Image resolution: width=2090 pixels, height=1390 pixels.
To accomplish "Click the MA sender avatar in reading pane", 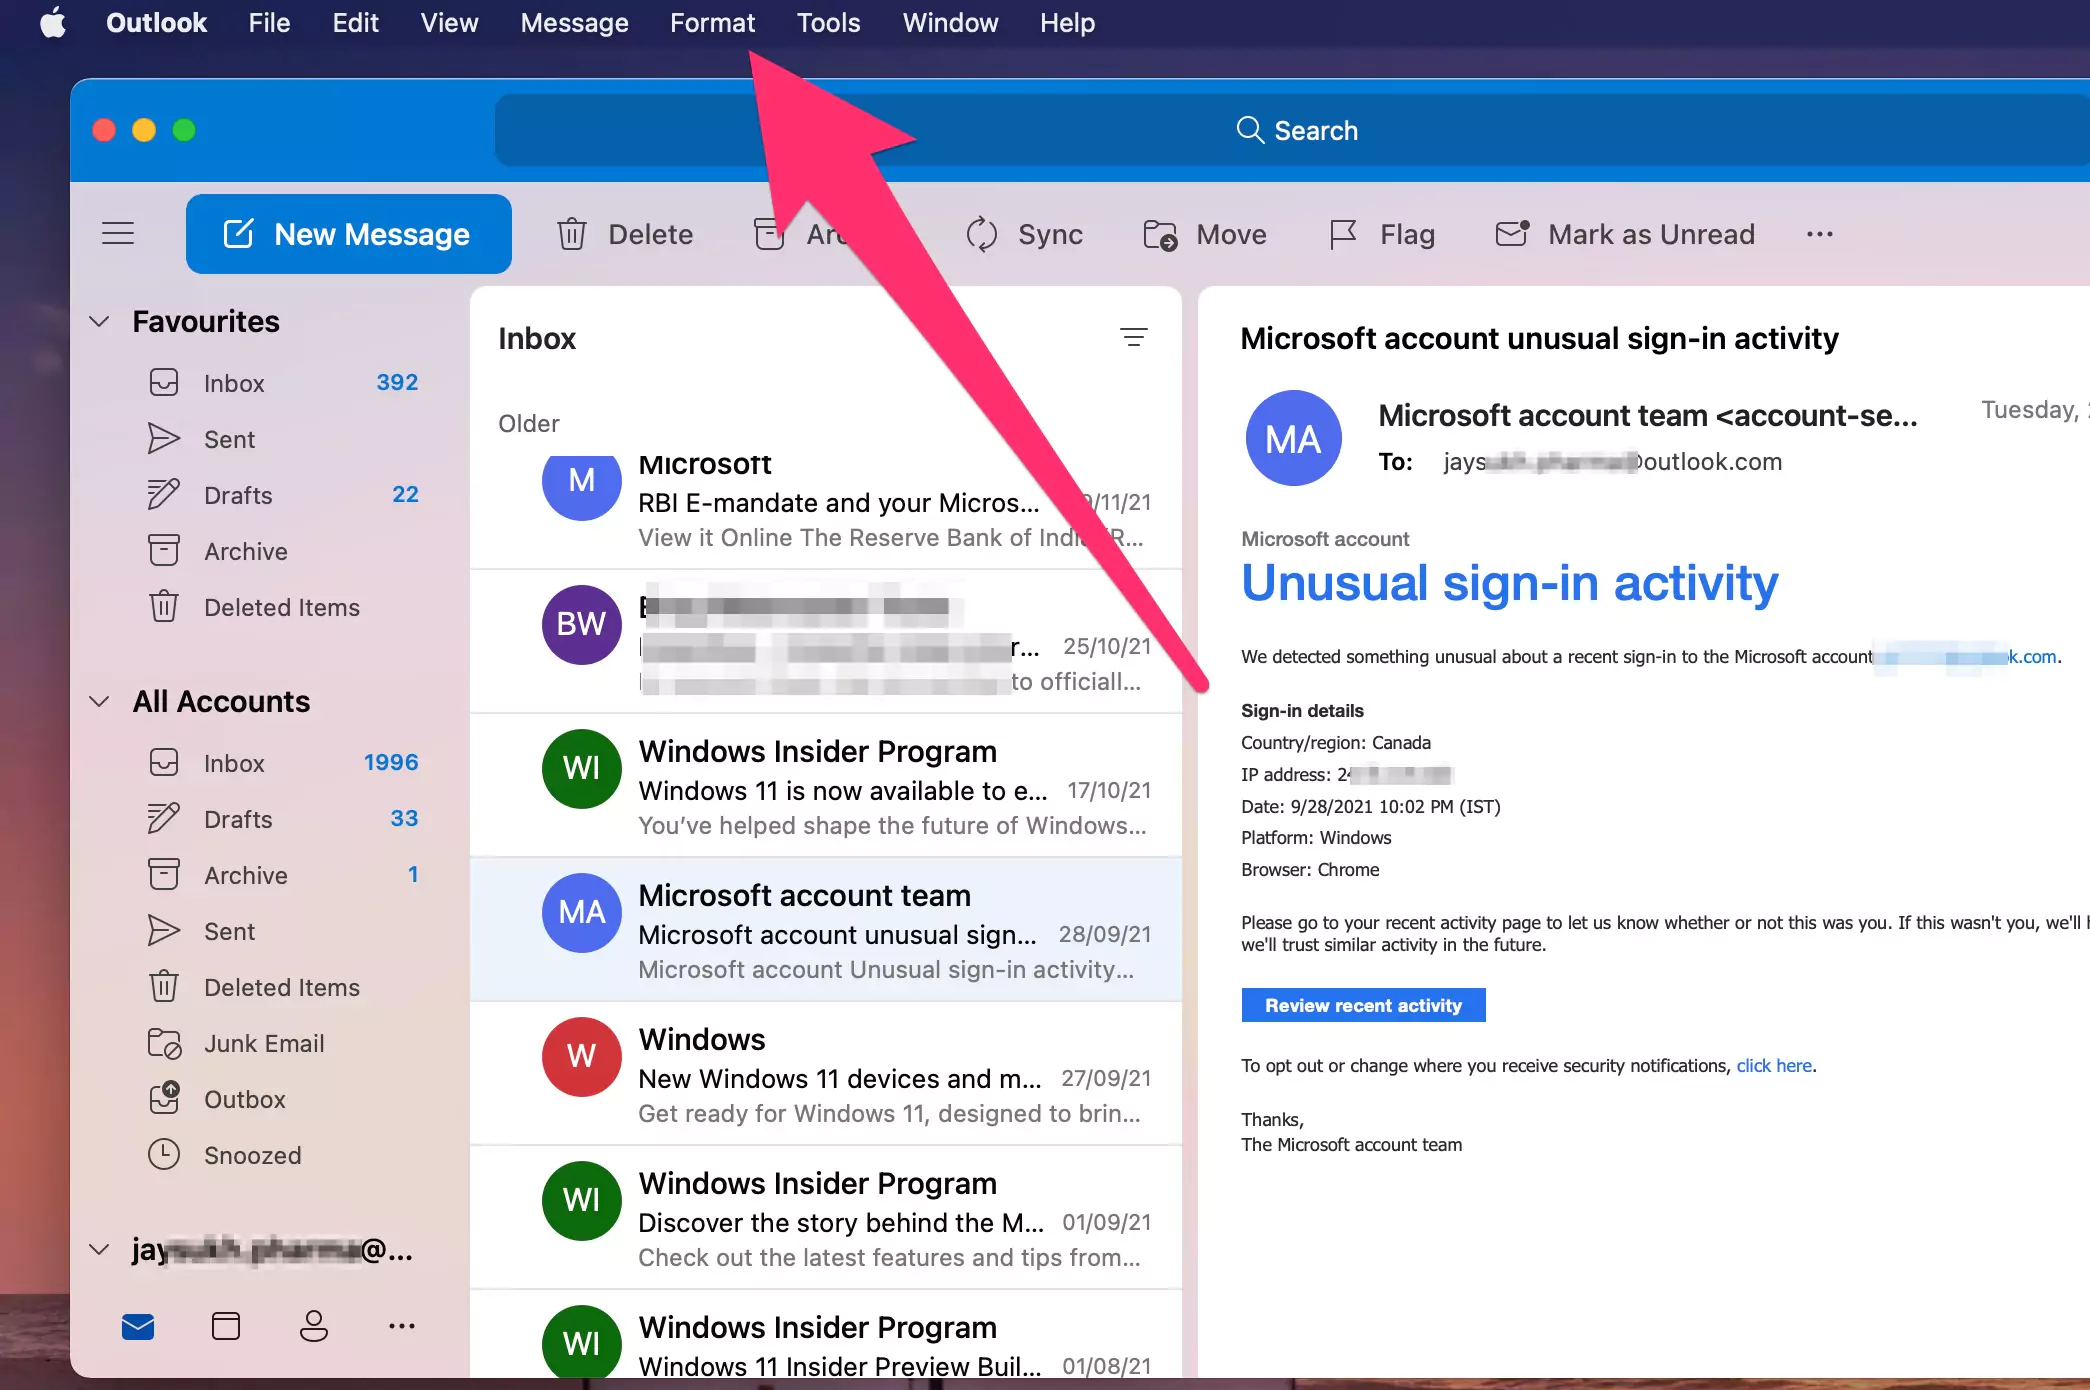I will pos(1293,438).
